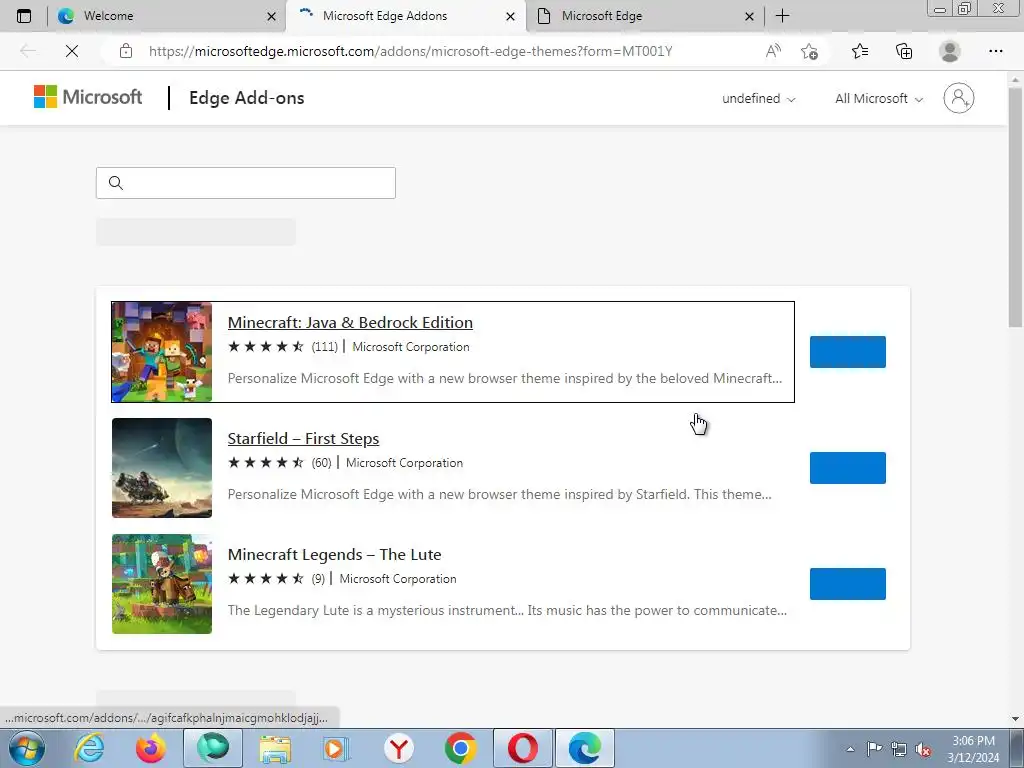
Task: Stop loading the page
Action: pyautogui.click(x=72, y=51)
